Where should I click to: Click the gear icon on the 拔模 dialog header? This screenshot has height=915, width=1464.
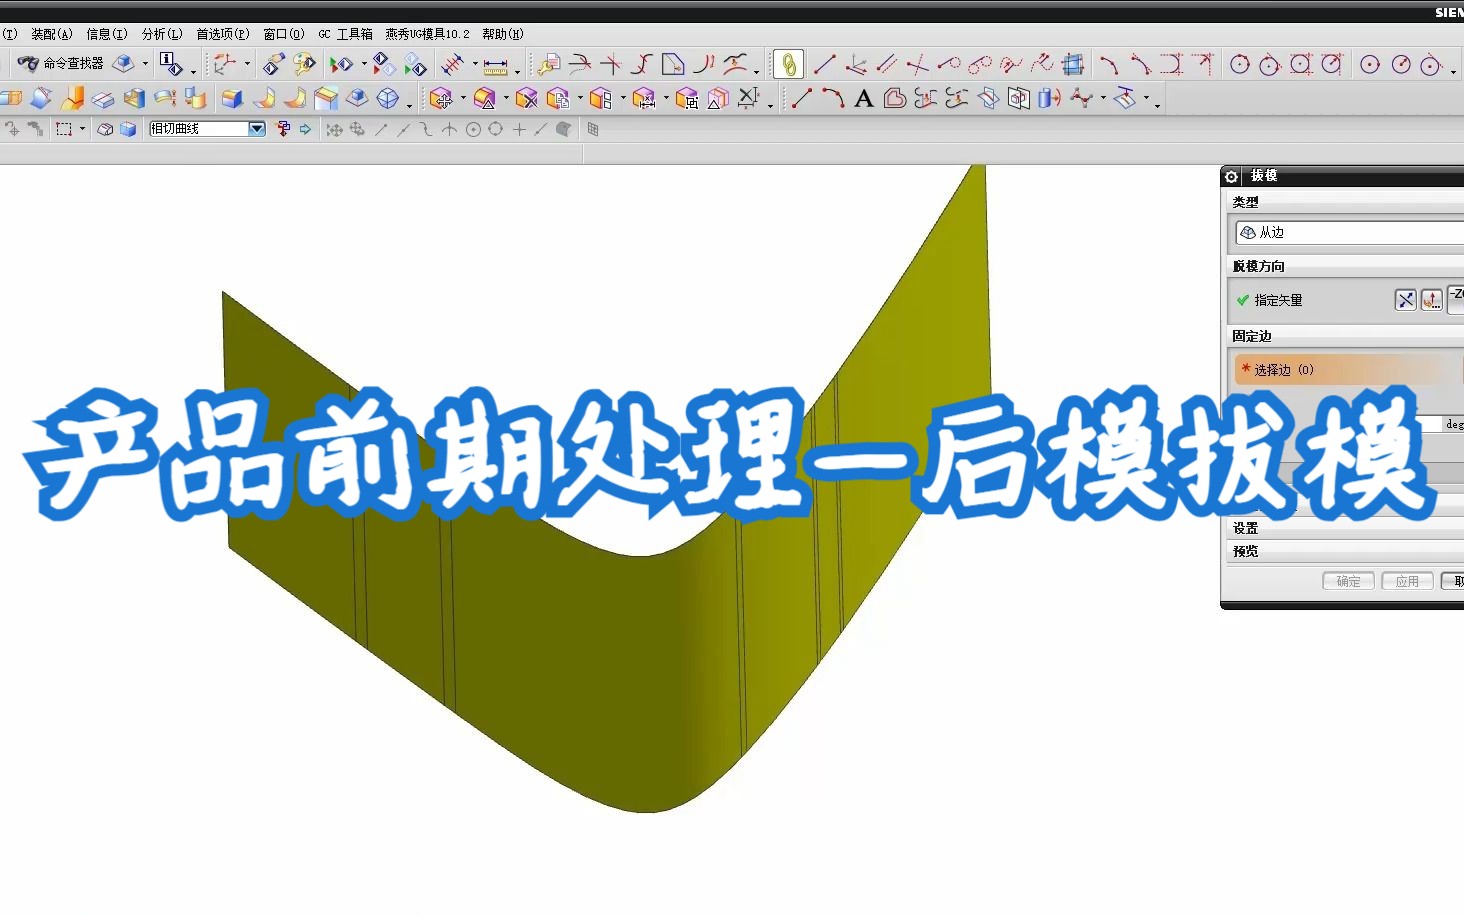(x=1231, y=176)
